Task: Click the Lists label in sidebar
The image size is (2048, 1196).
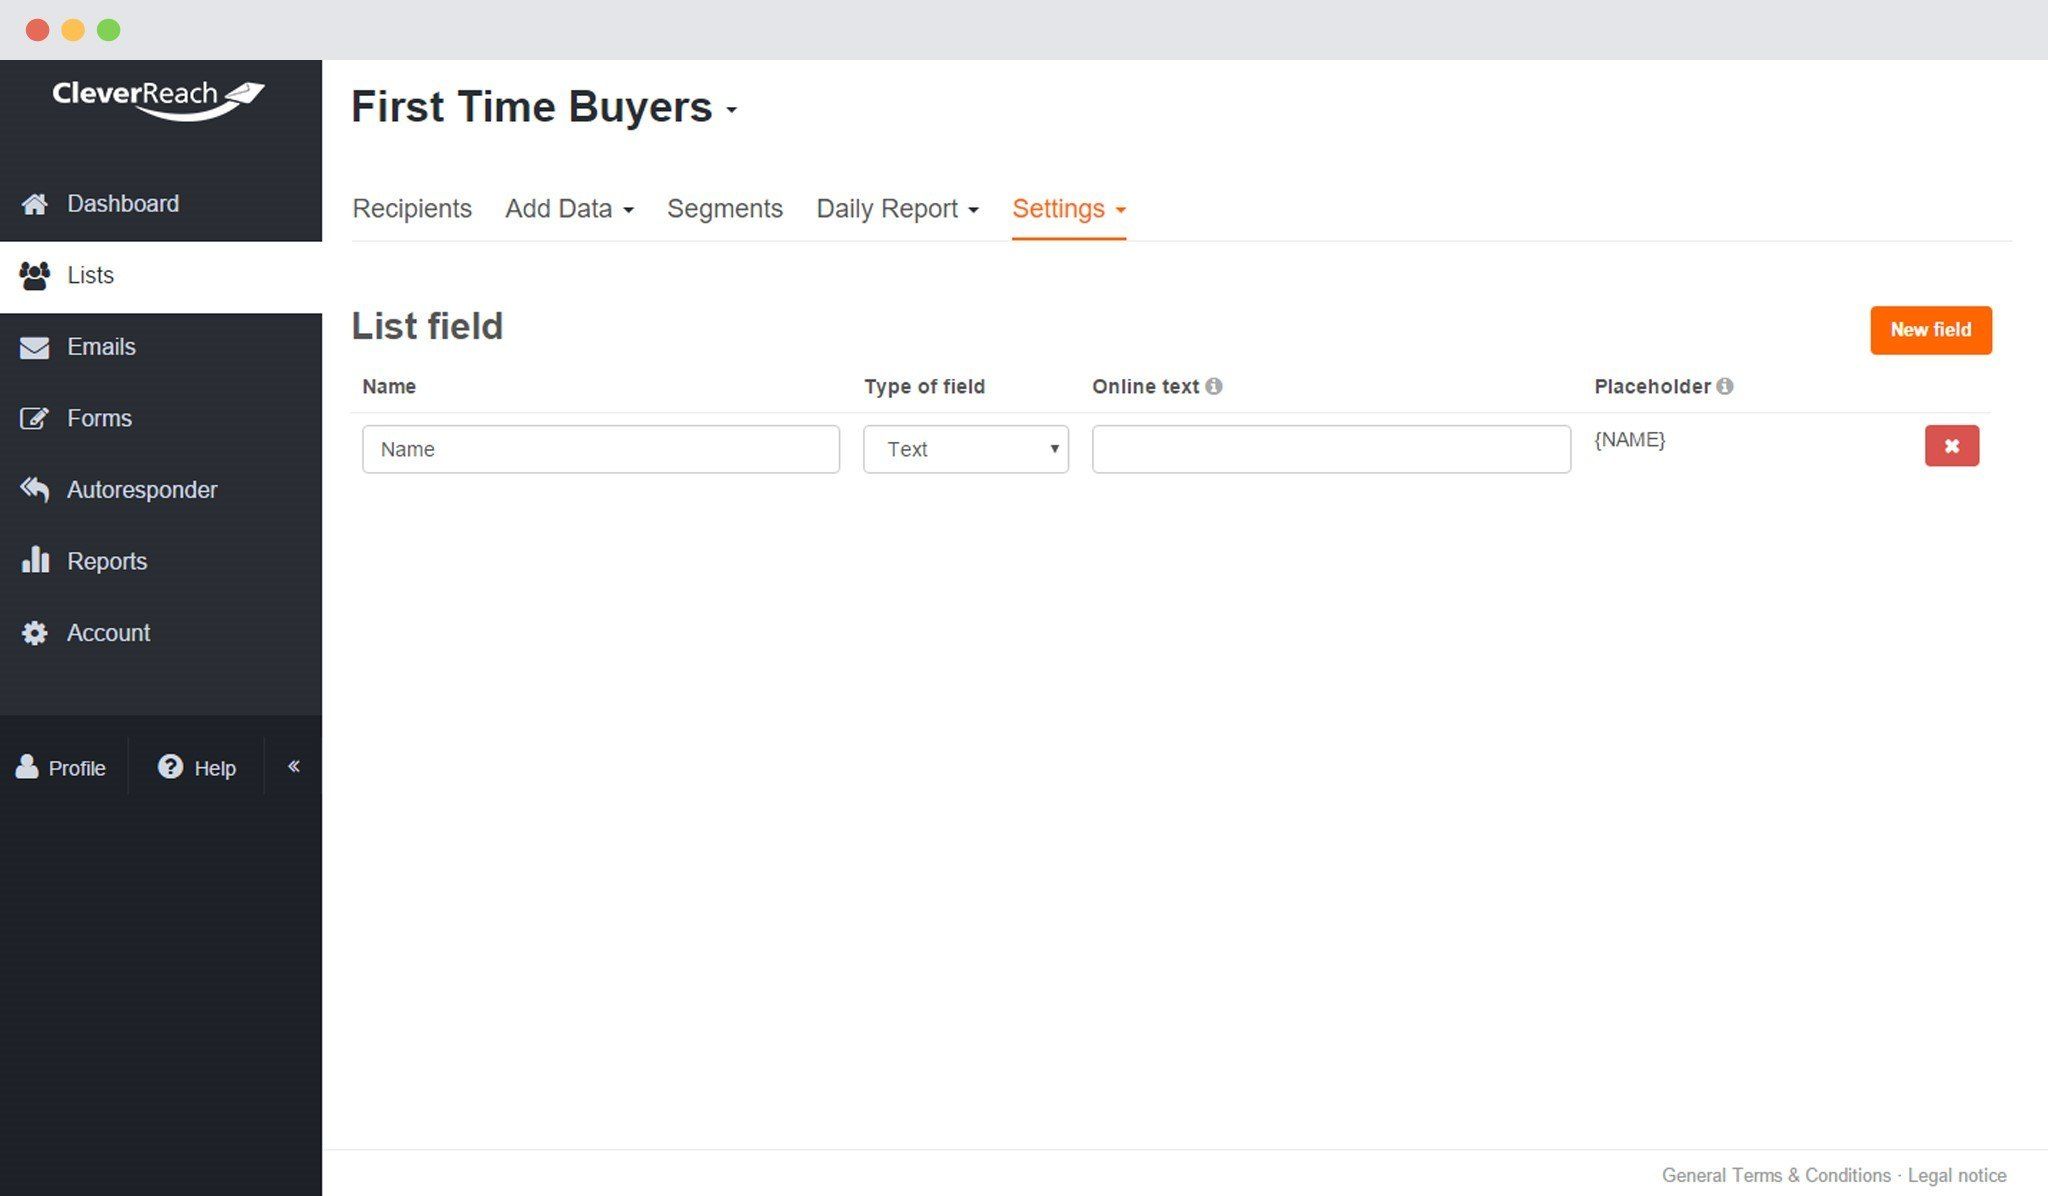Action: [91, 275]
